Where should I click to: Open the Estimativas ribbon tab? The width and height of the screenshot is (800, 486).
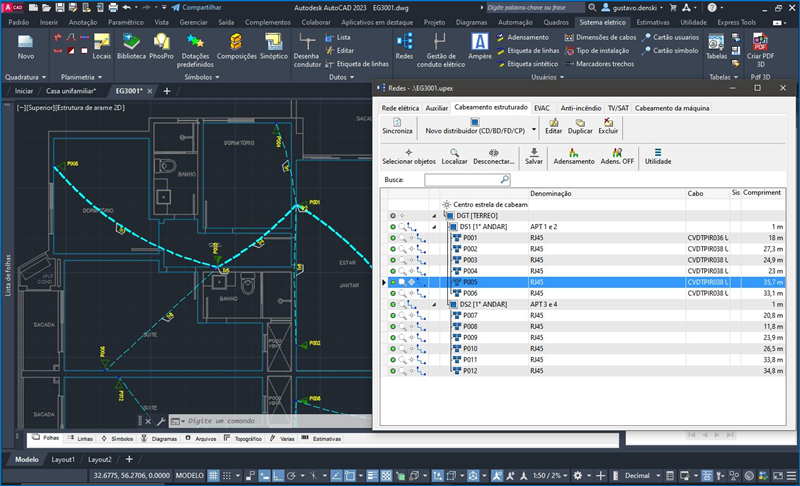coord(652,21)
